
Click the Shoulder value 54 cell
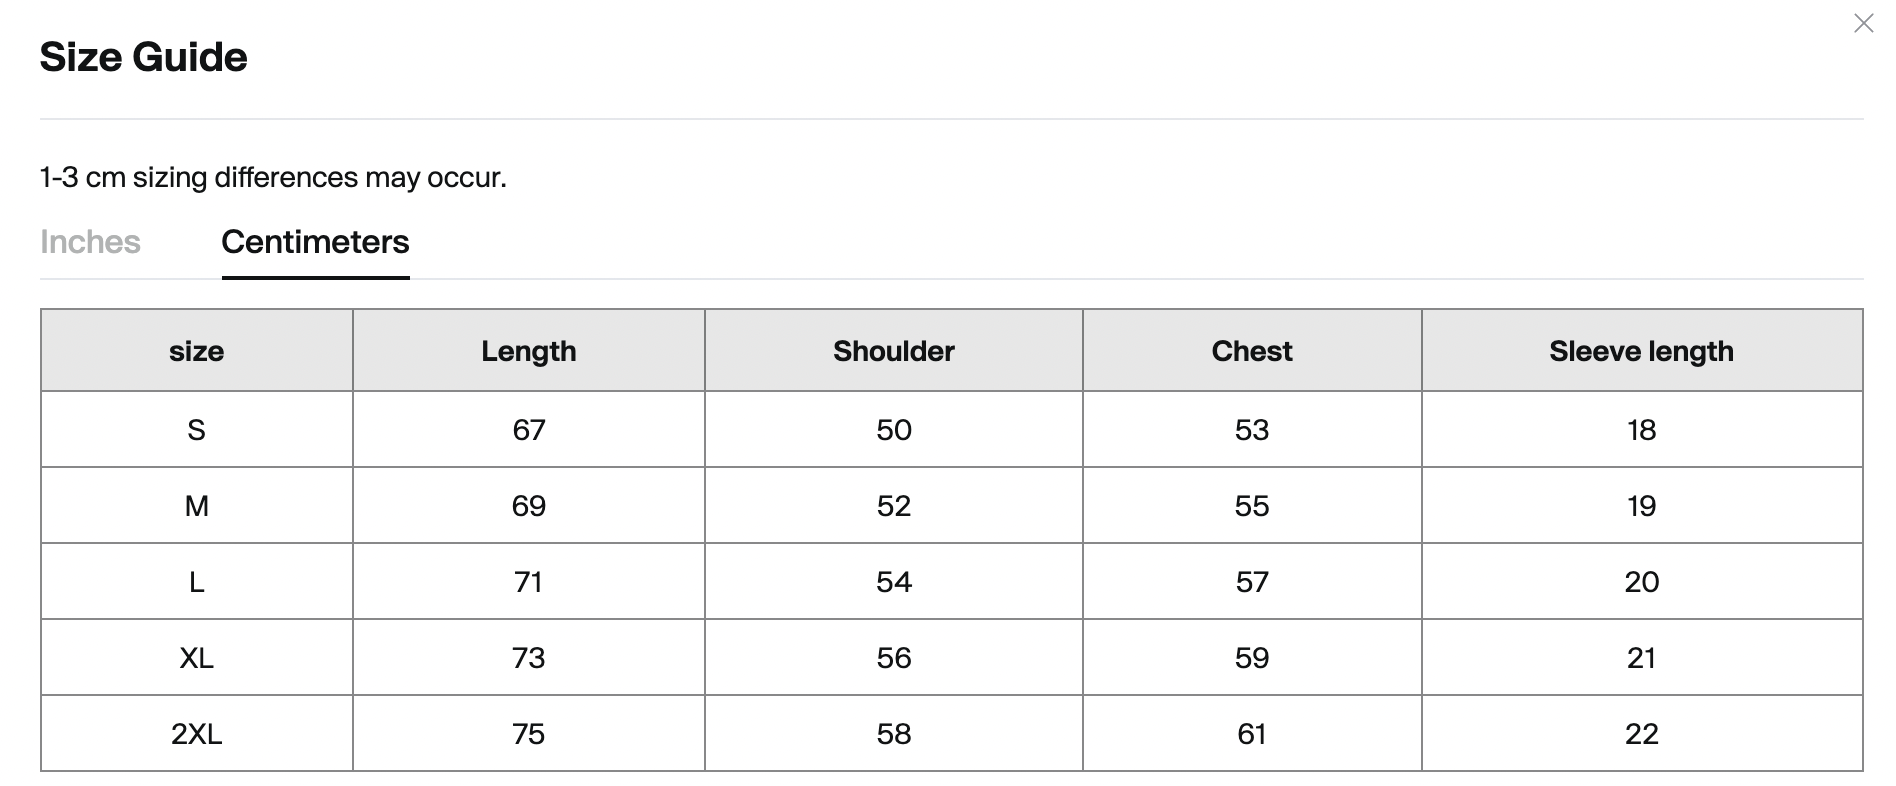894,582
